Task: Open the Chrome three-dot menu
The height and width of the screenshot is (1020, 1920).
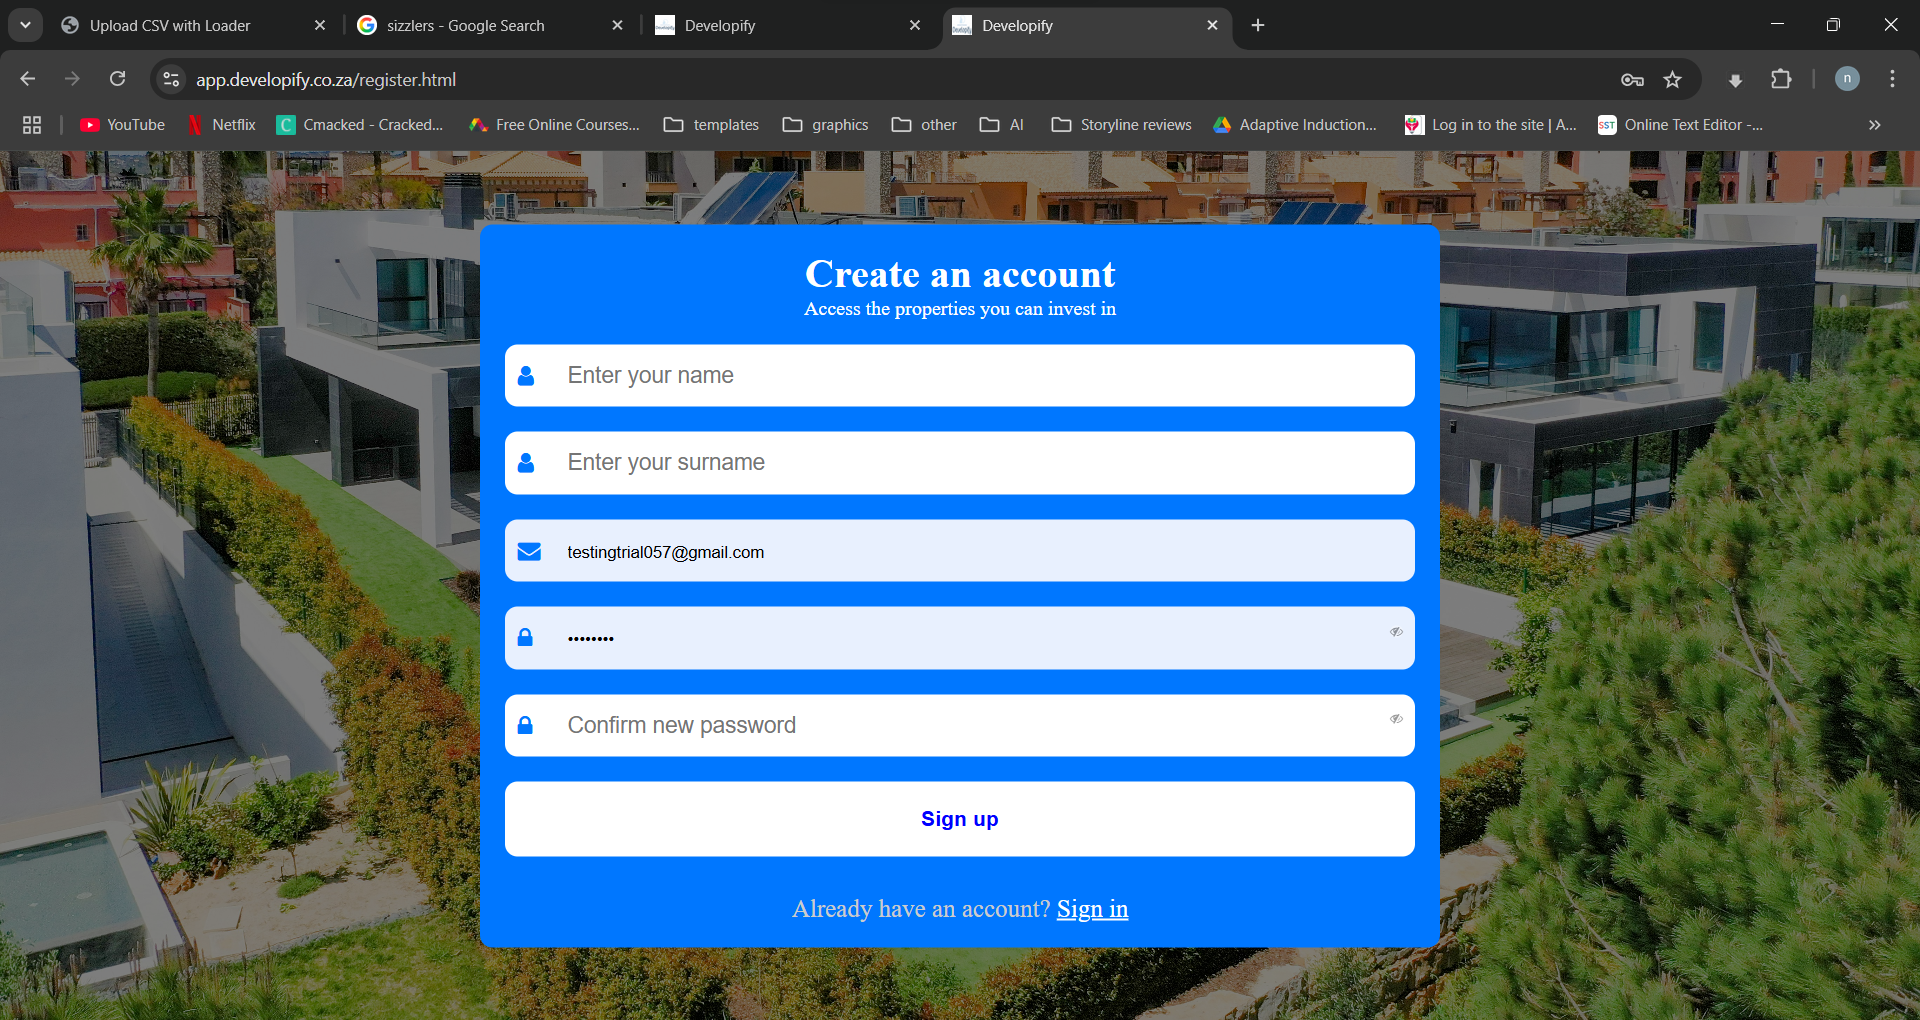Action: [x=1892, y=80]
